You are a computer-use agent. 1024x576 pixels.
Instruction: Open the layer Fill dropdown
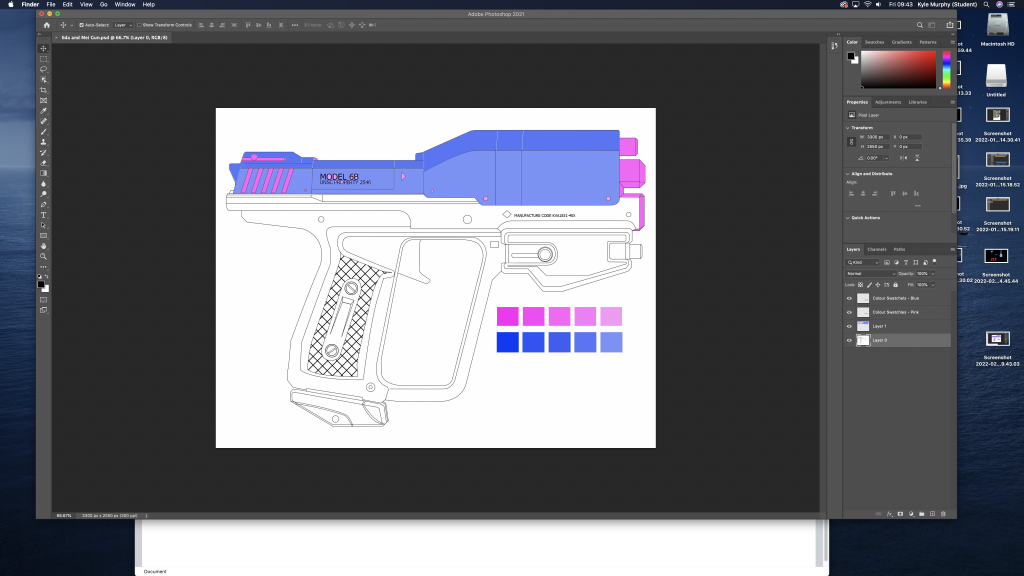(x=933, y=285)
